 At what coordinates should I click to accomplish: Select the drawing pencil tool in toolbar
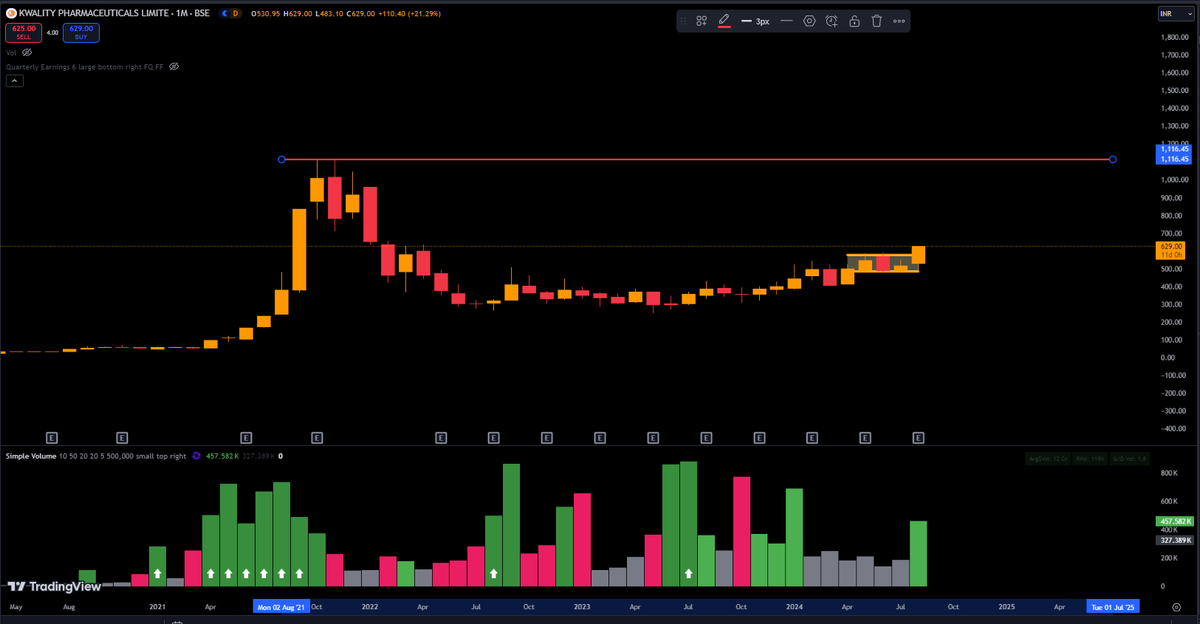(x=726, y=20)
